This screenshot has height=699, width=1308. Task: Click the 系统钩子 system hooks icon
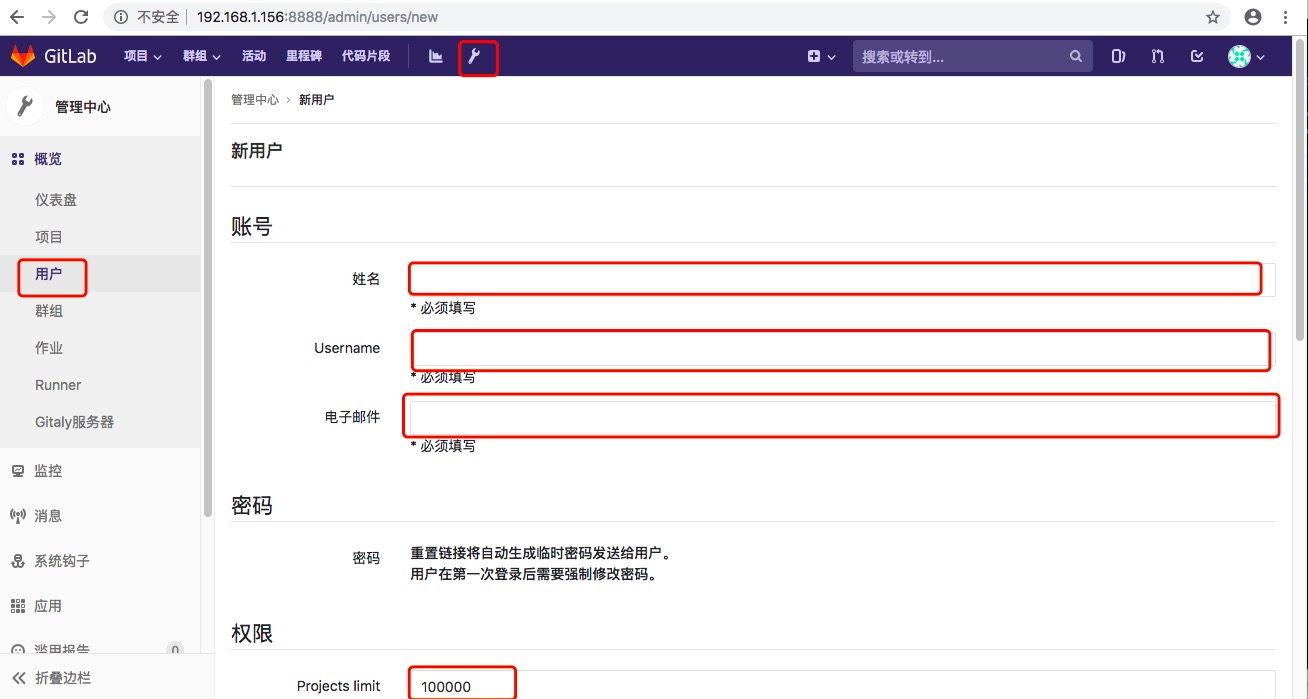[x=18, y=560]
